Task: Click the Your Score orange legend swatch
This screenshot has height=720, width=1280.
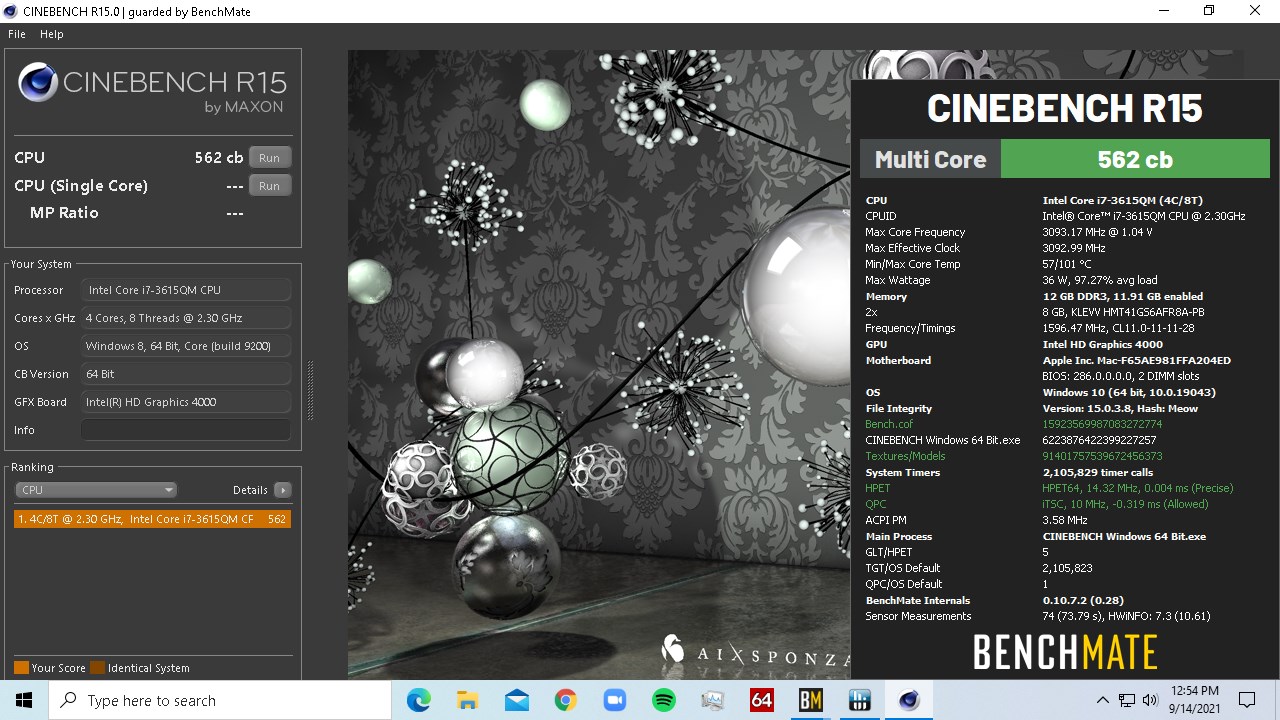Action: [x=21, y=668]
